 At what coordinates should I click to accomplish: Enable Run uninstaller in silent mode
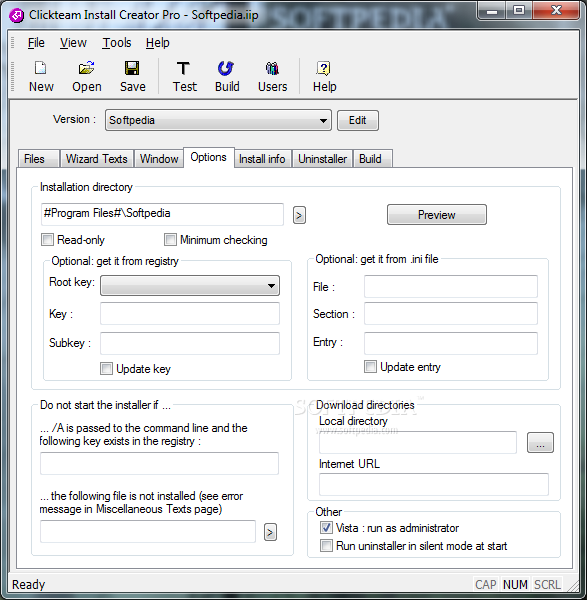(x=326, y=545)
